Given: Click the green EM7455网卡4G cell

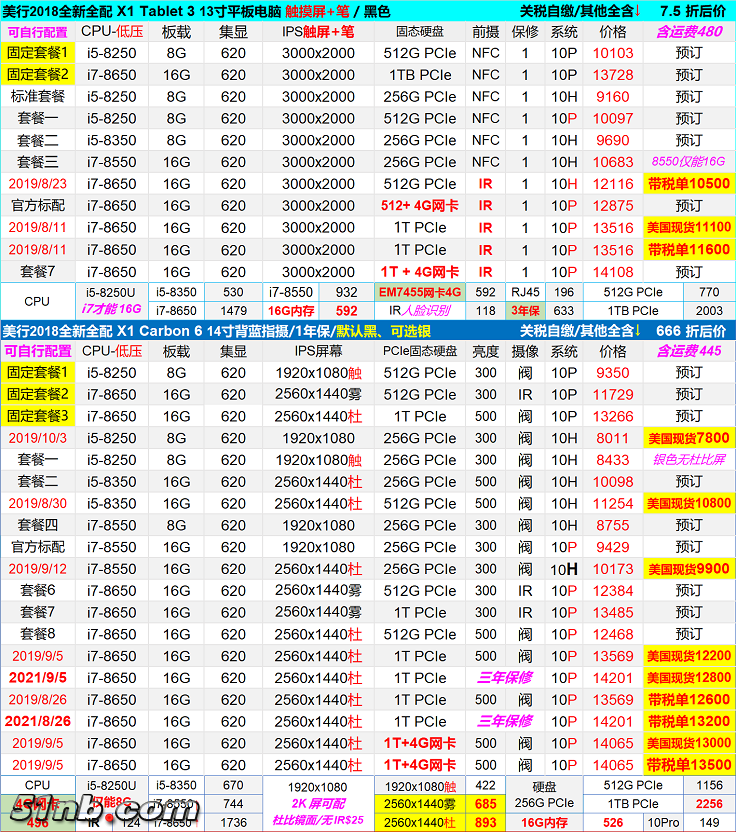Looking at the screenshot, I should click(x=420, y=292).
